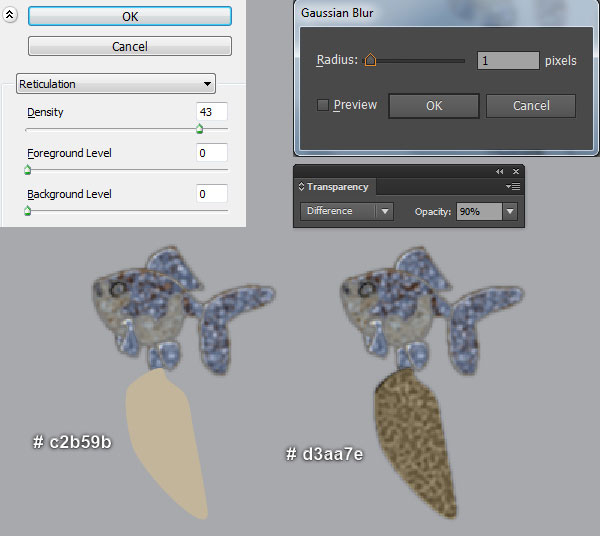Click the 'Radius:' label
Screen dimensions: 600x536
point(337,60)
